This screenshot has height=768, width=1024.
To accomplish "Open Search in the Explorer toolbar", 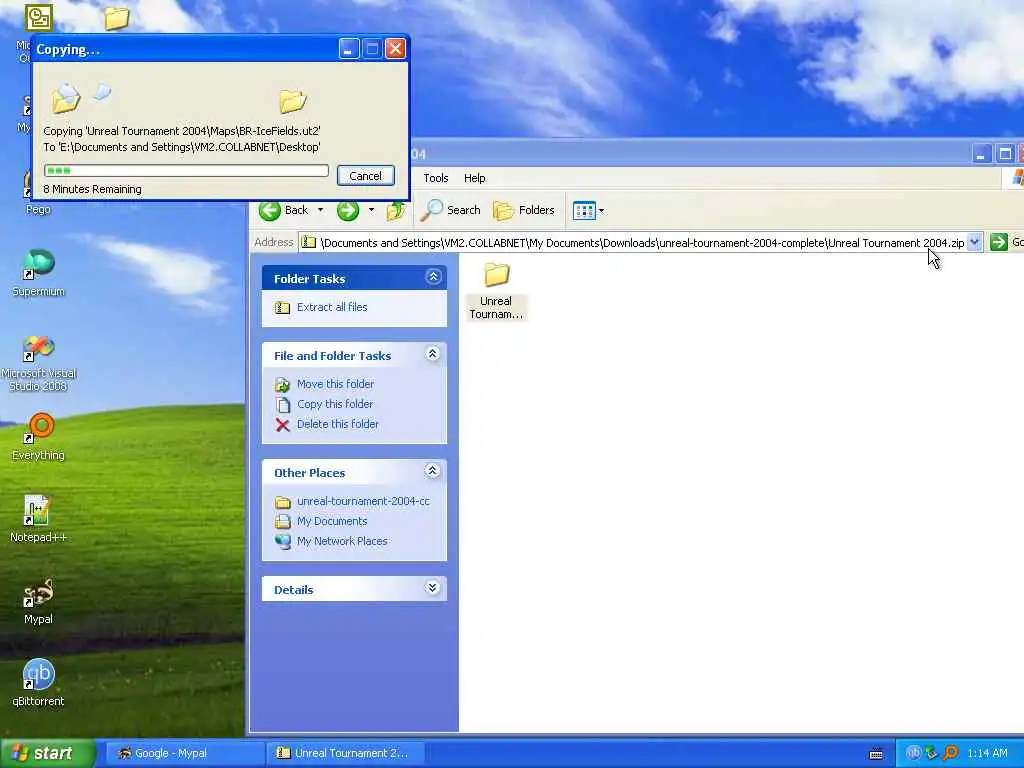I will click(x=450, y=210).
